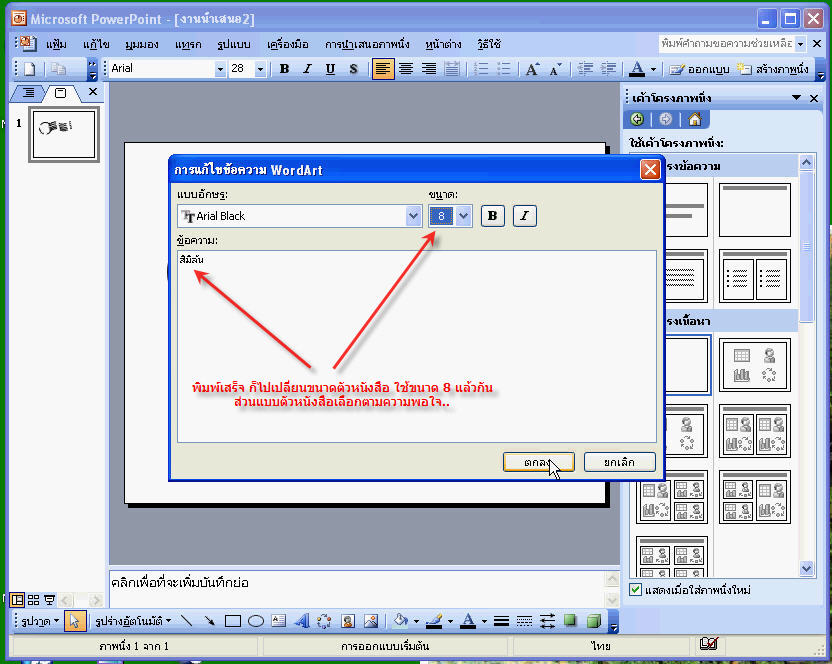Open the WordArt size dropdown arrow
832x664 pixels.
[x=463, y=216]
